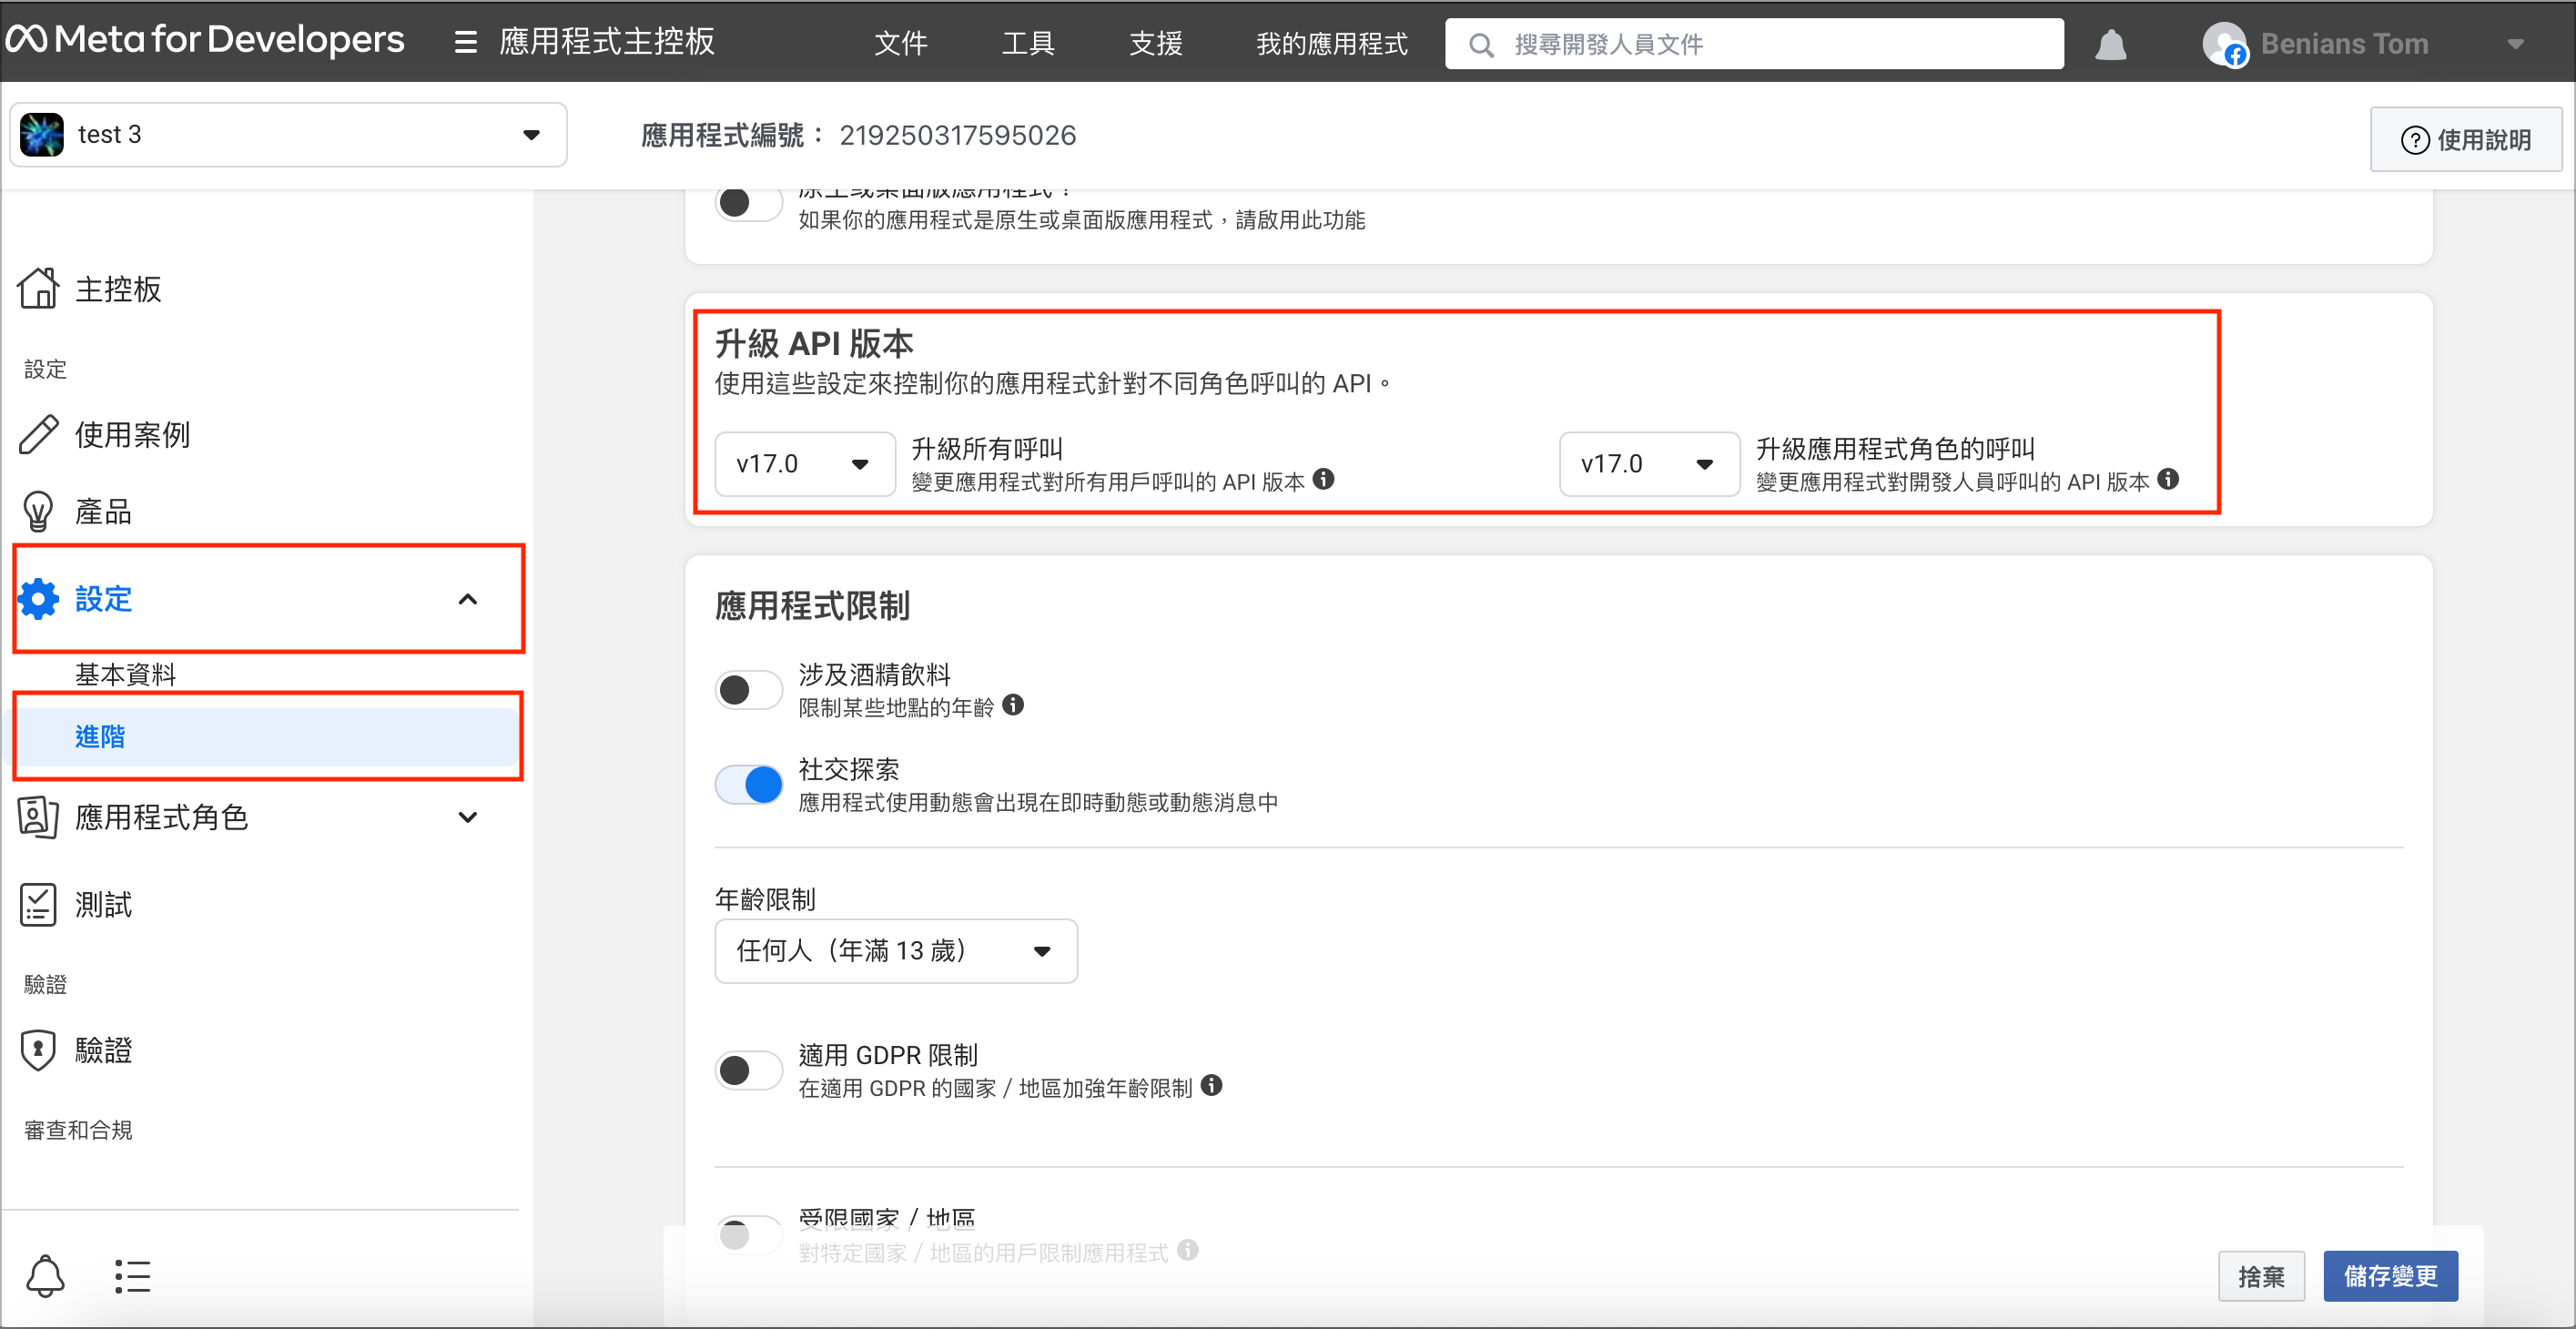Click the 搜尋開發人員文件 search field
The image size is (2576, 1329).
pyautogui.click(x=1754, y=44)
